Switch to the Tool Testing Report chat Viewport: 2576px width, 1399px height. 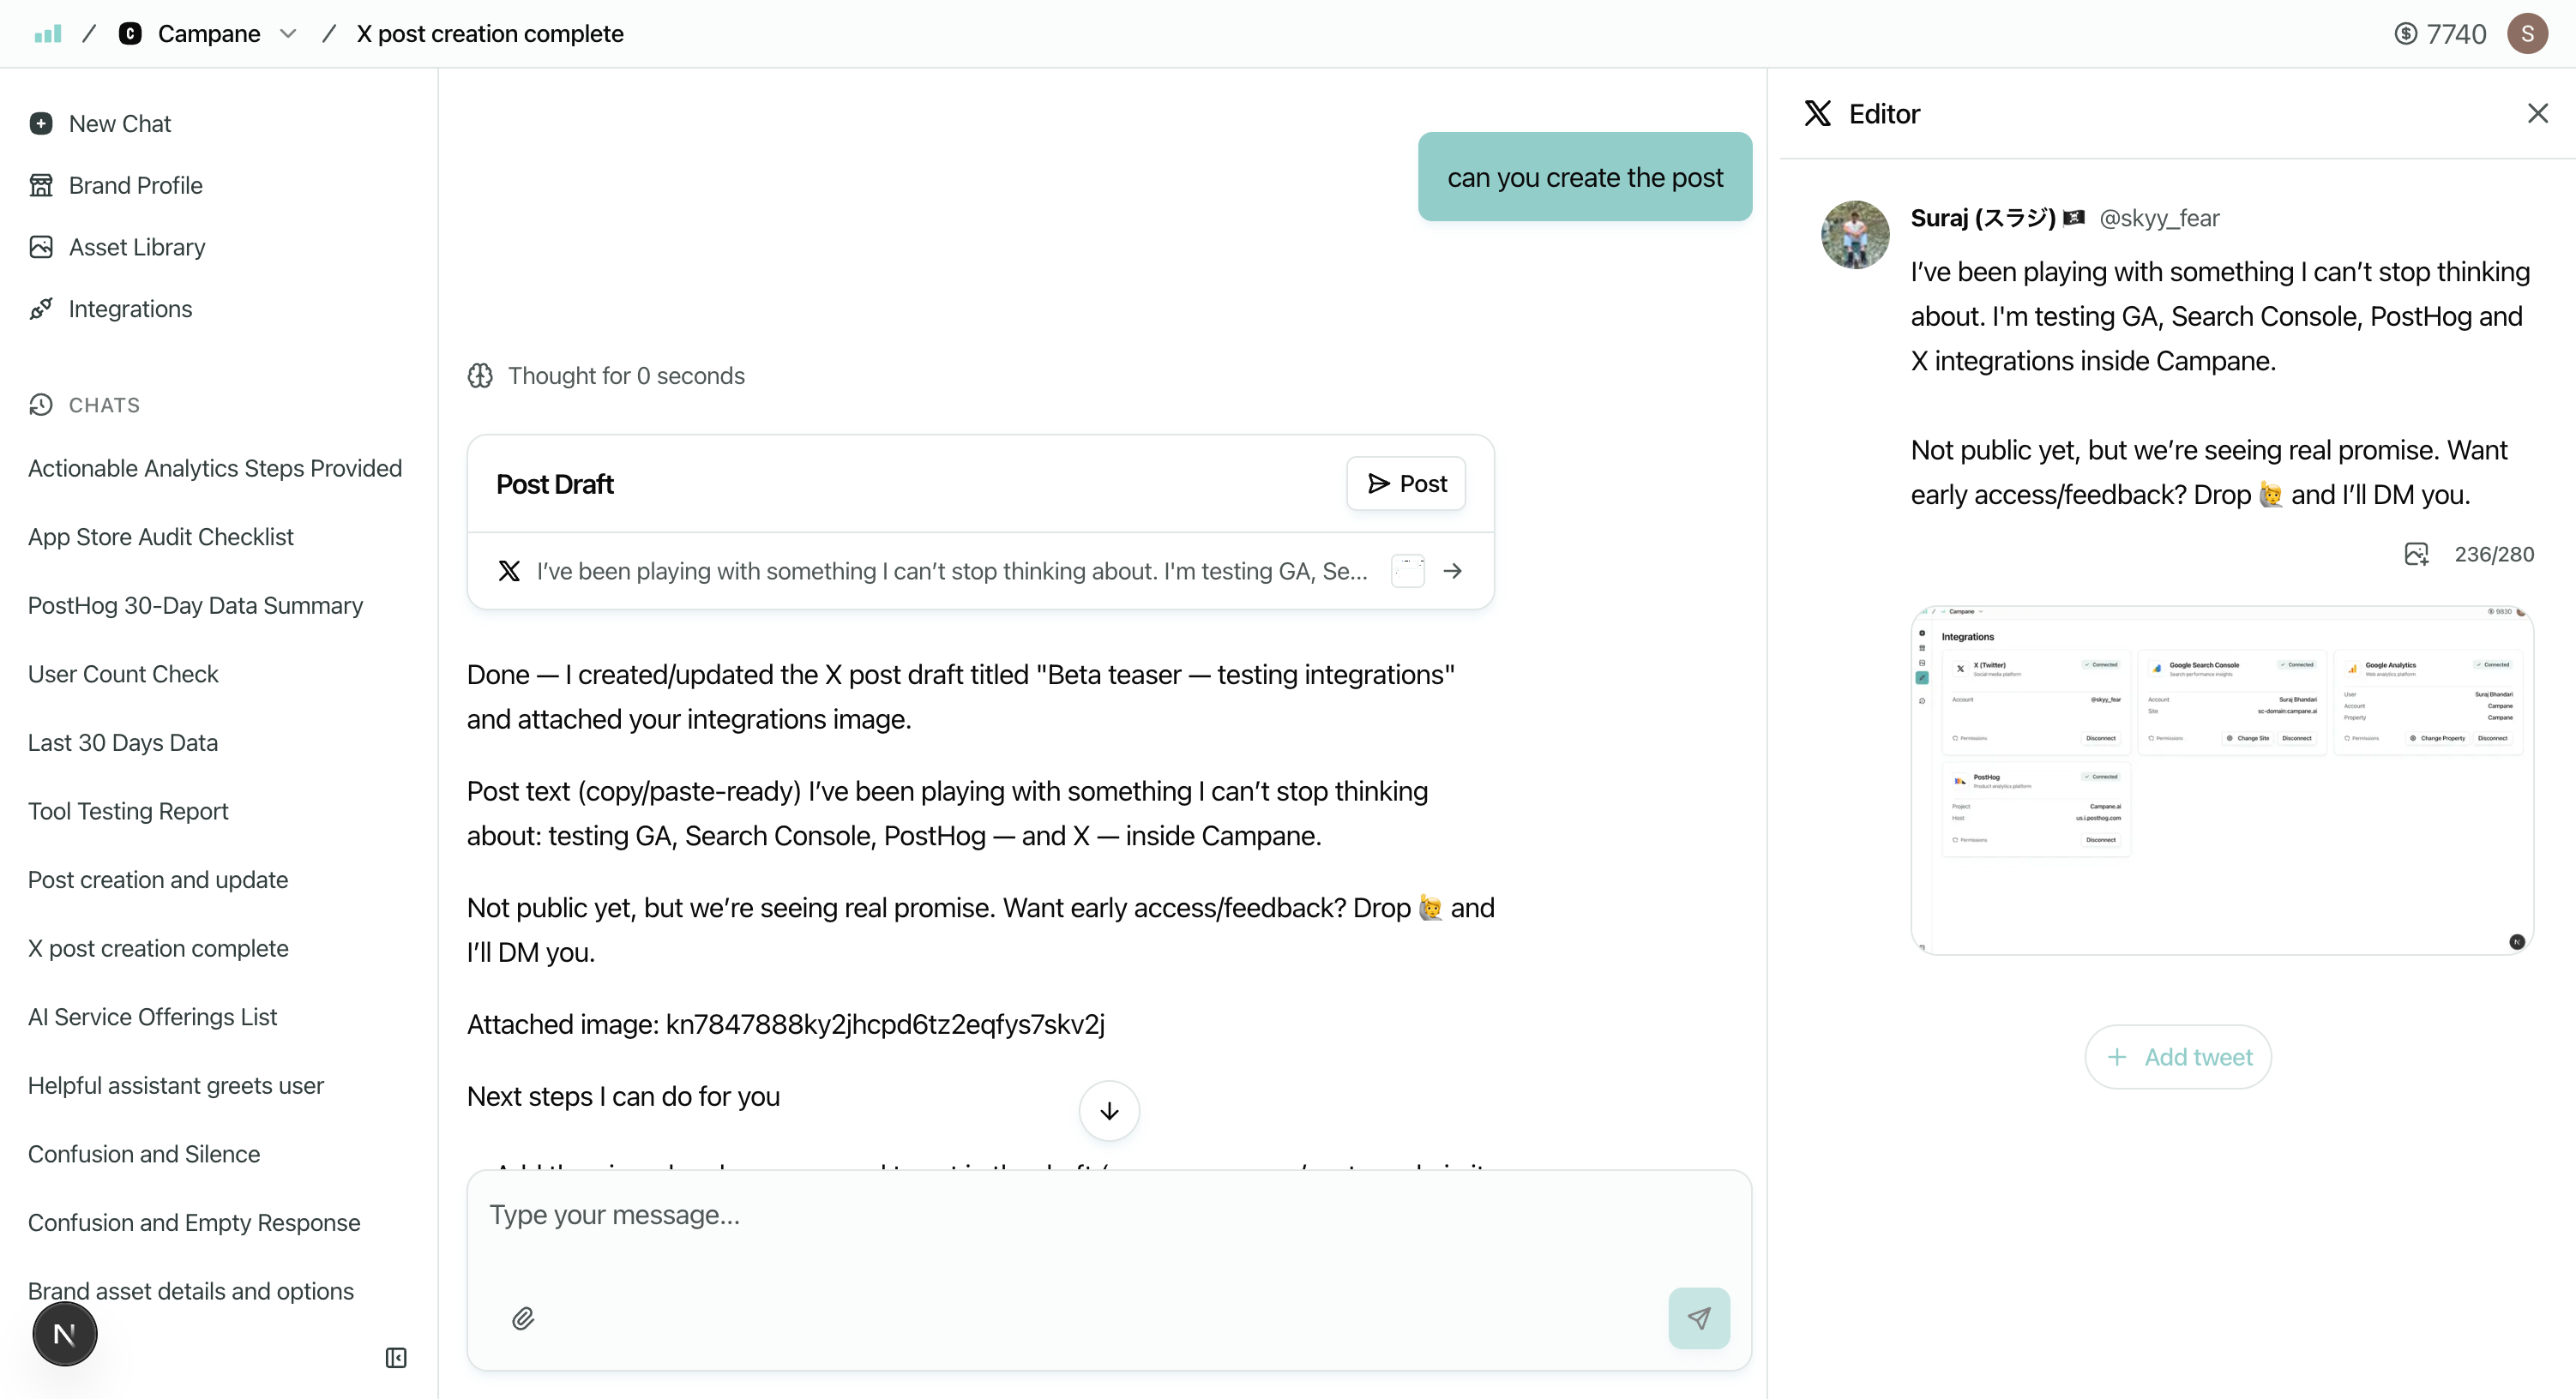click(x=128, y=810)
